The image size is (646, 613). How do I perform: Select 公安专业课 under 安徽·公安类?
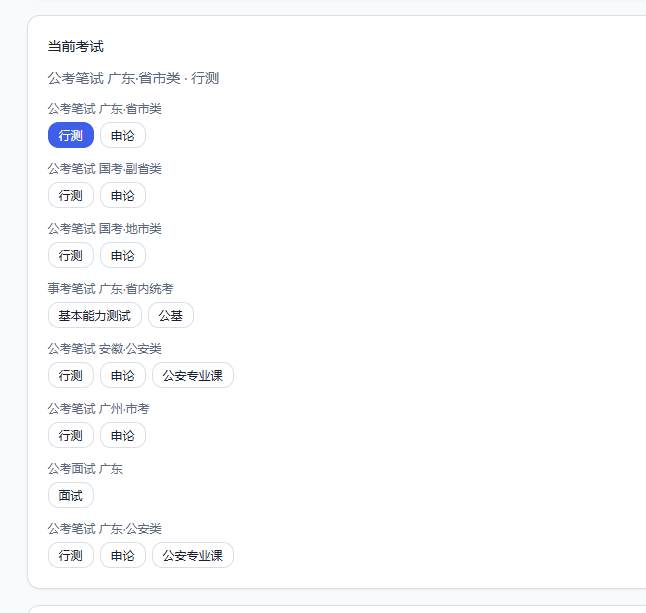[193, 375]
